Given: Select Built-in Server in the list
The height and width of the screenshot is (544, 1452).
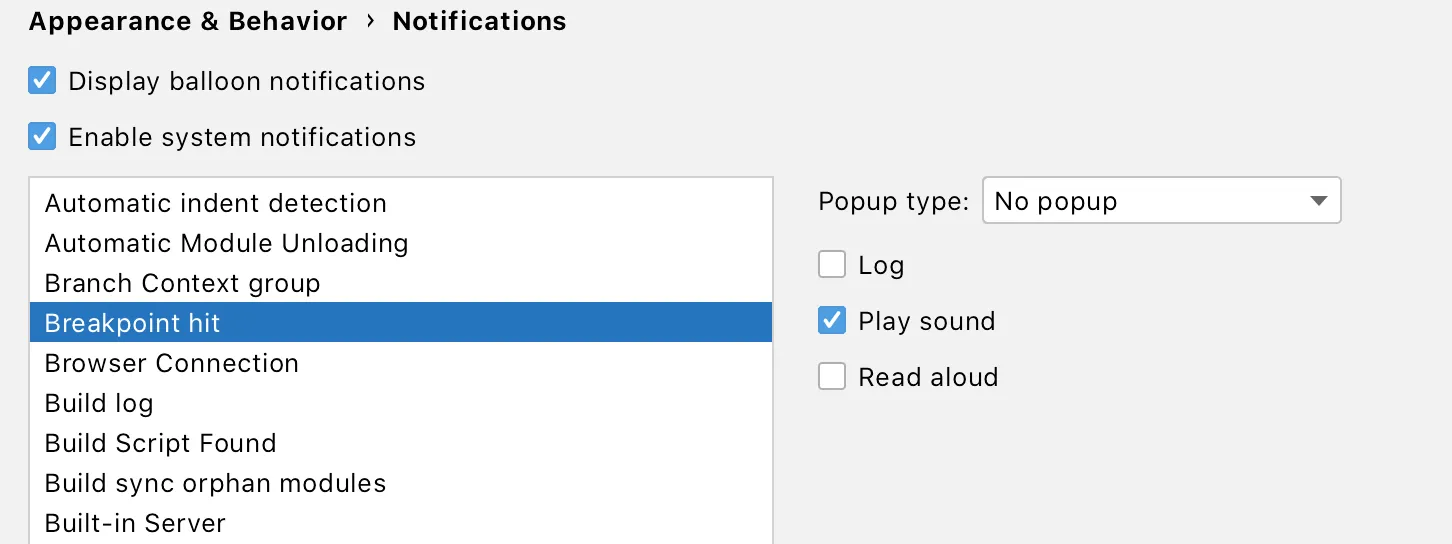Looking at the screenshot, I should pyautogui.click(x=136, y=523).
